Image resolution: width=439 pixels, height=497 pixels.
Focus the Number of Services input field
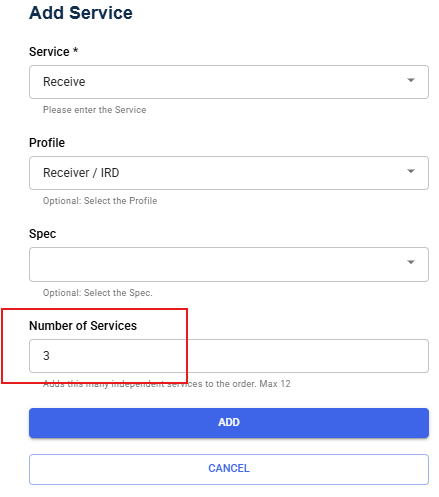[229, 356]
